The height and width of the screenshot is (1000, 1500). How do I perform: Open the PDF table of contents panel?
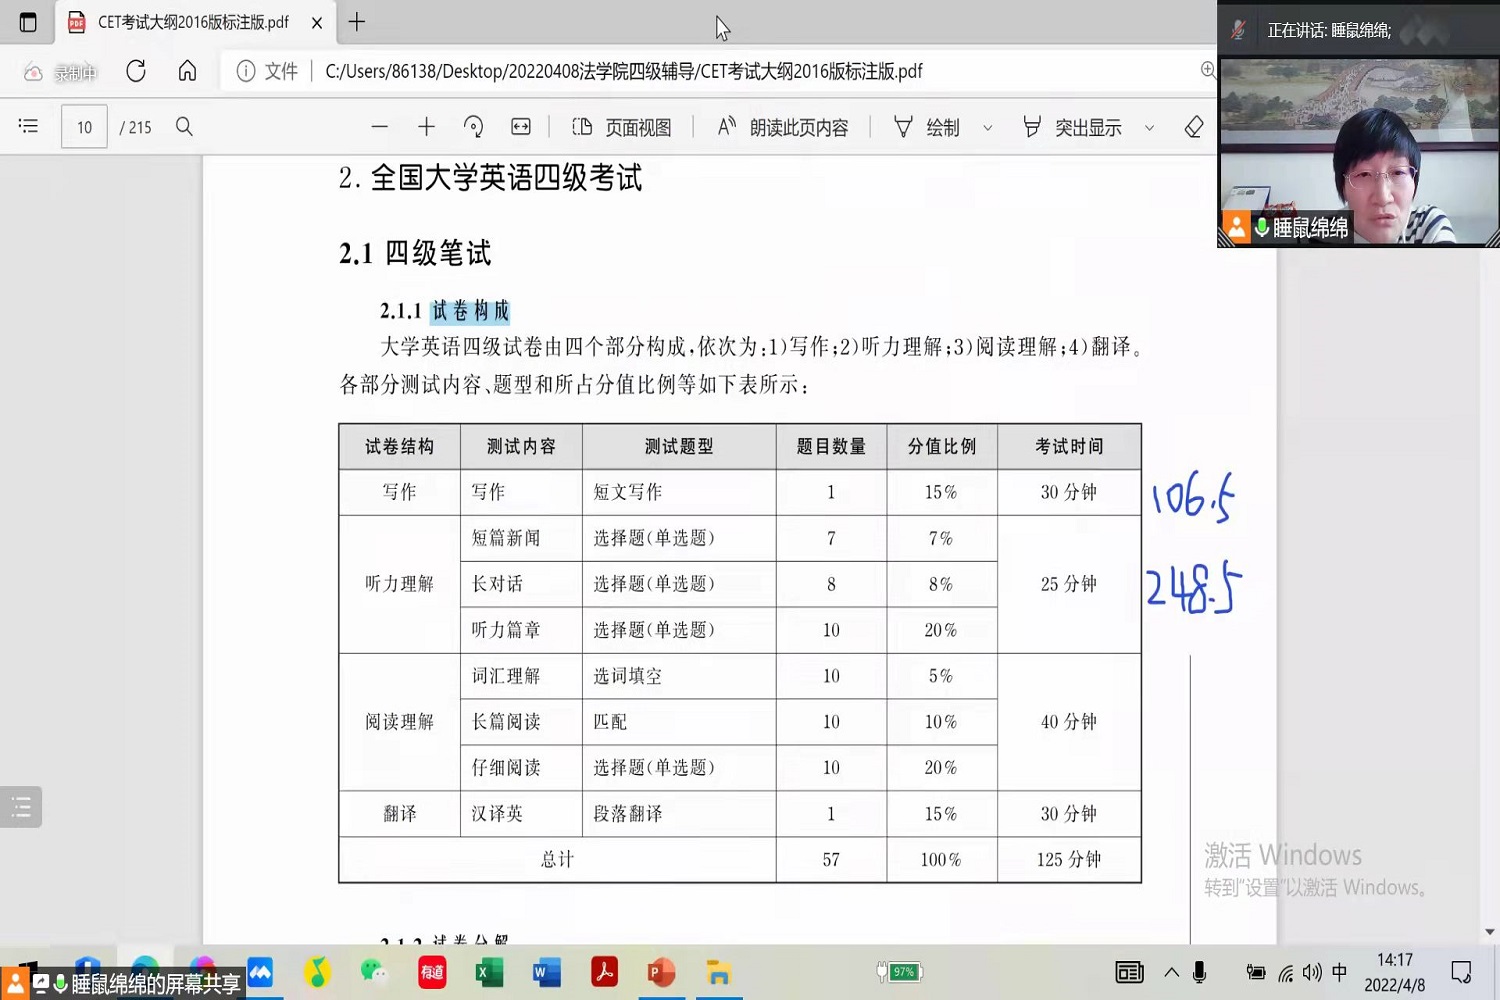tap(28, 126)
